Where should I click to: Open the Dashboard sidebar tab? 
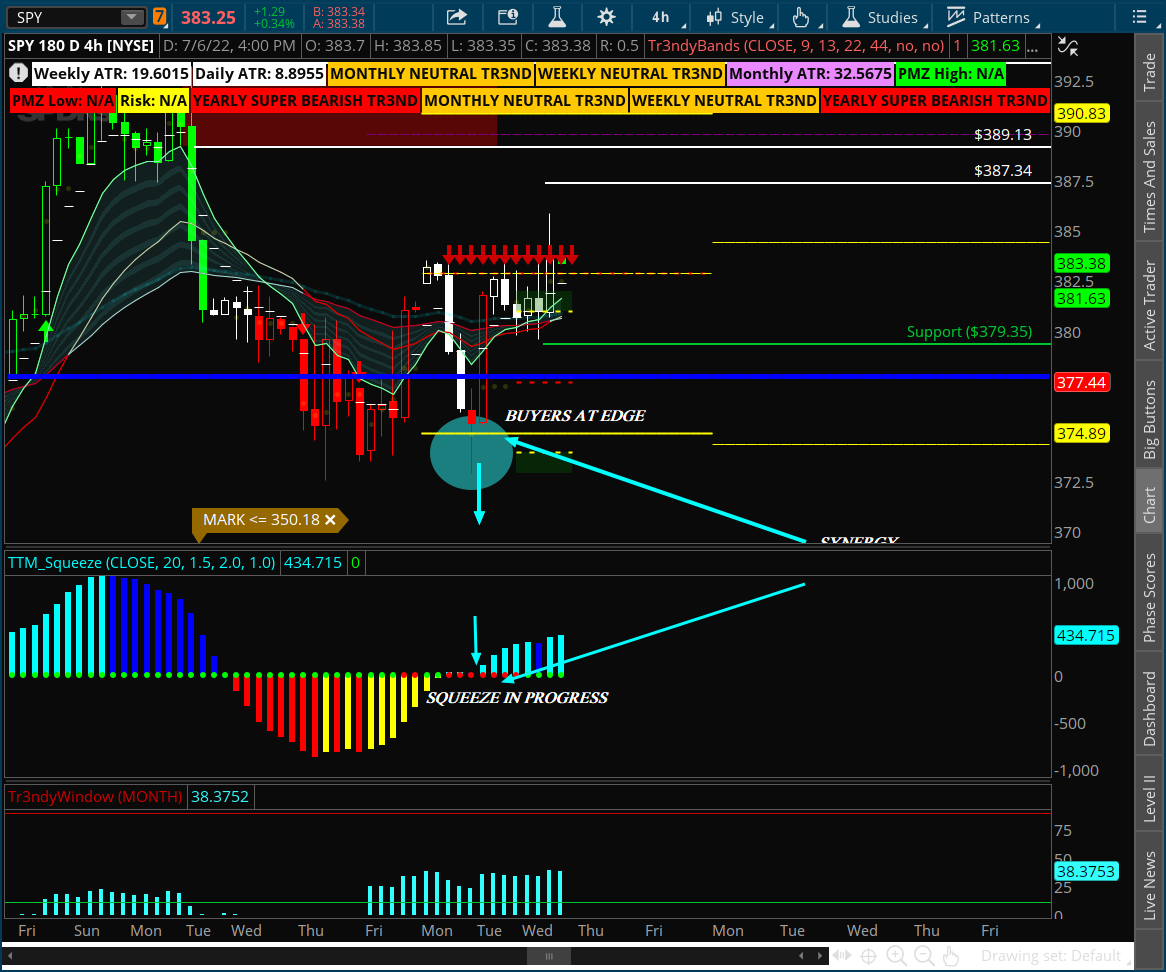click(1150, 708)
